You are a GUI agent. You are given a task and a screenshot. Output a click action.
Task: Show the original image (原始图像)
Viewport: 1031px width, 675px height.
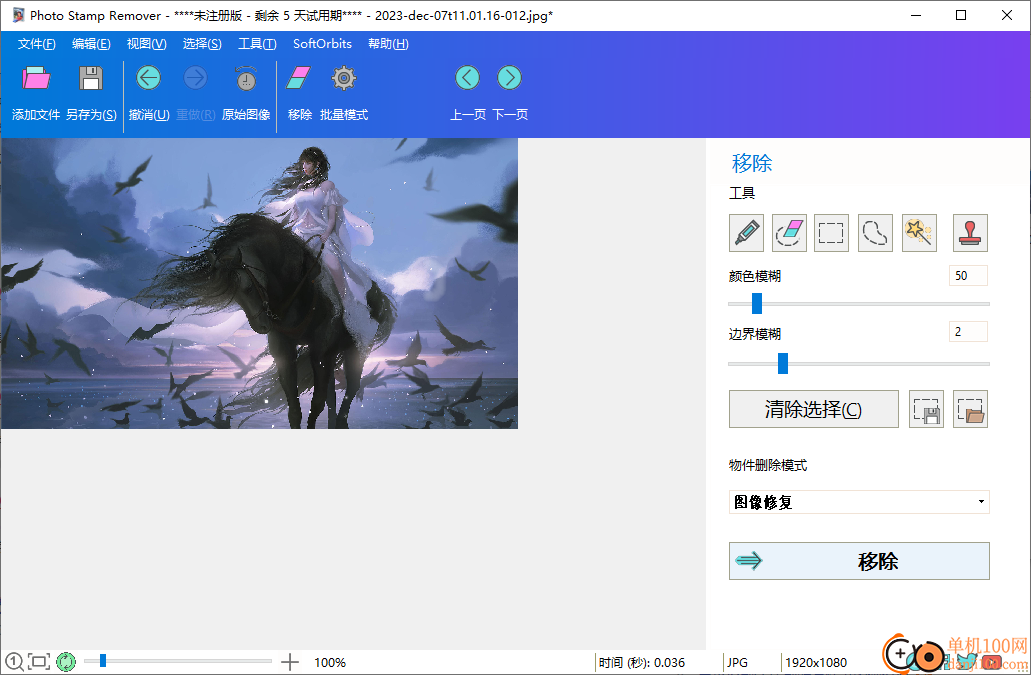click(x=247, y=78)
